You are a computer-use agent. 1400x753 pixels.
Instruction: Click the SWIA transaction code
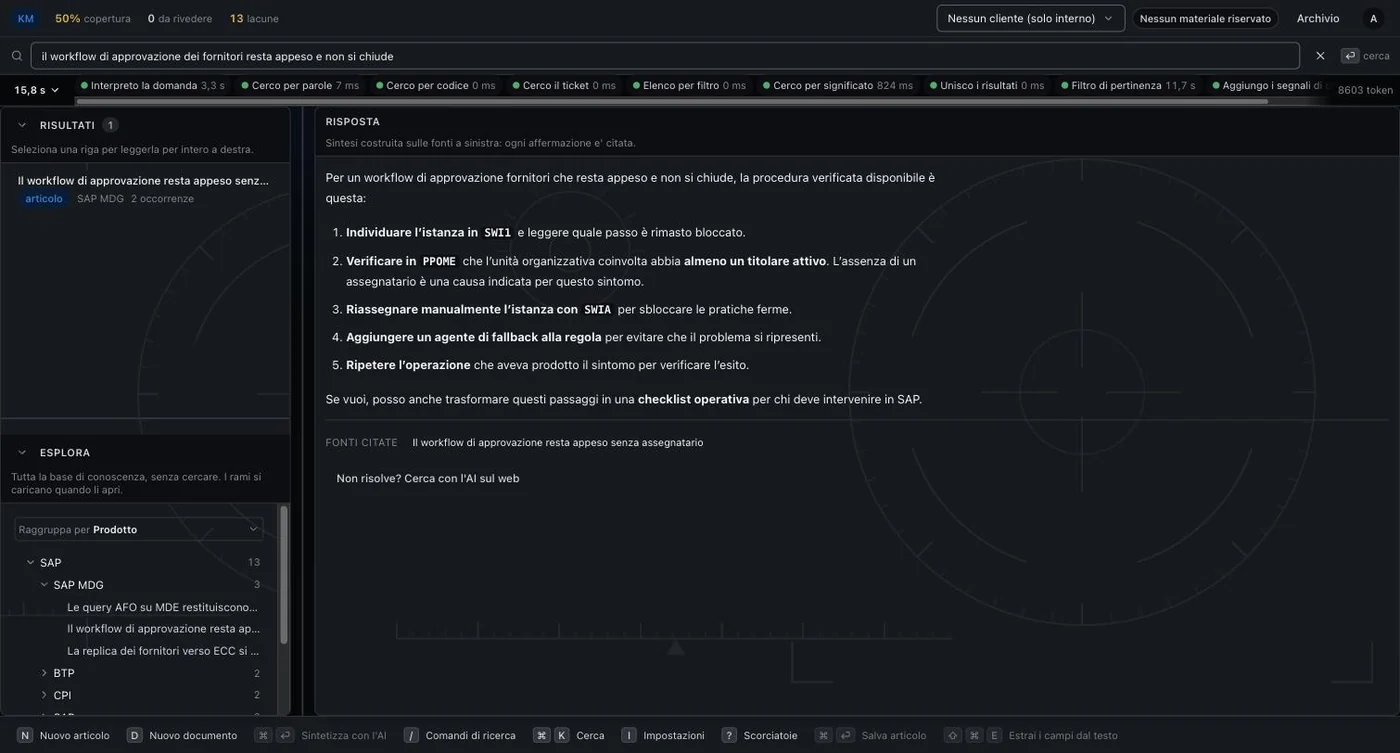click(x=597, y=309)
